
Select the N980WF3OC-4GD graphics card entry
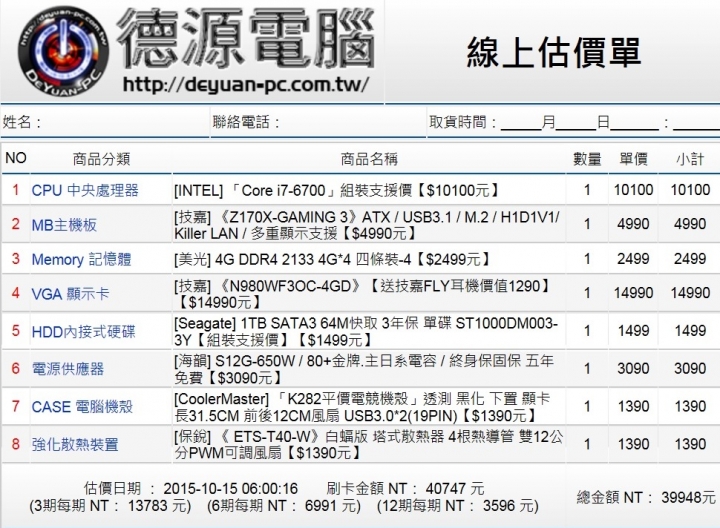point(362,294)
